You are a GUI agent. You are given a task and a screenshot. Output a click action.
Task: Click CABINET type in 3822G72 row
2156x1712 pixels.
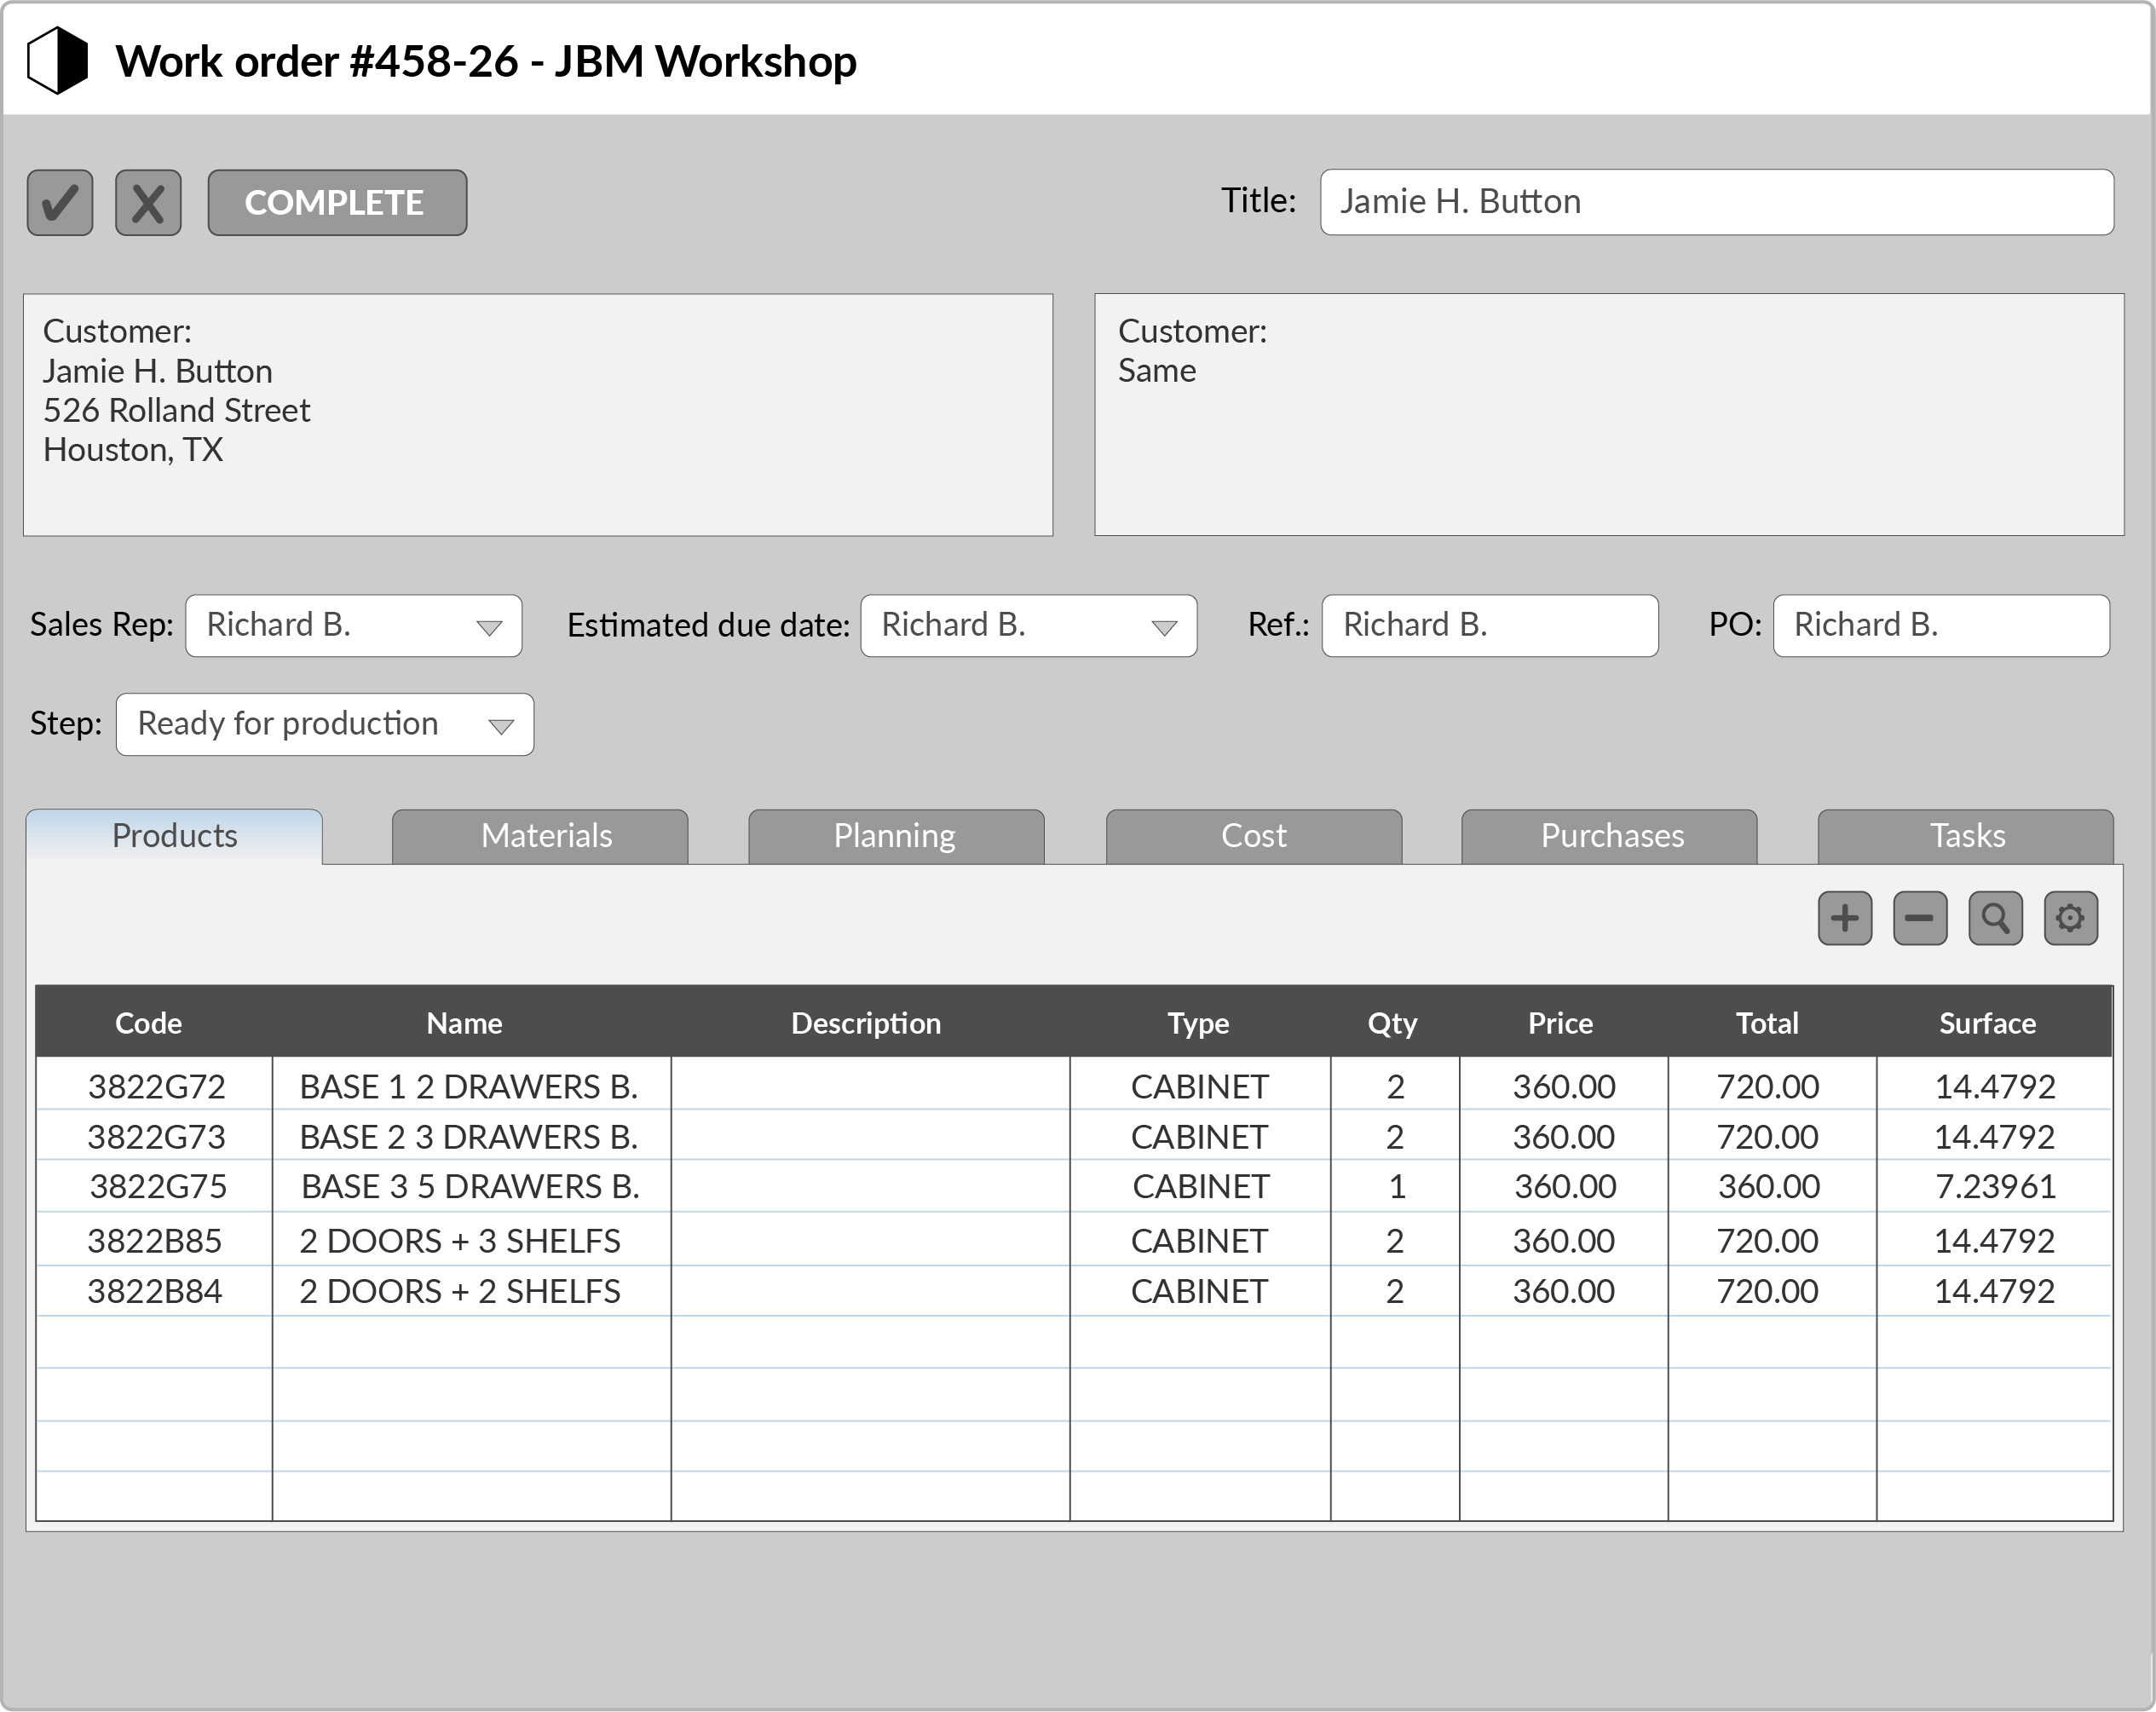pyautogui.click(x=1200, y=1087)
